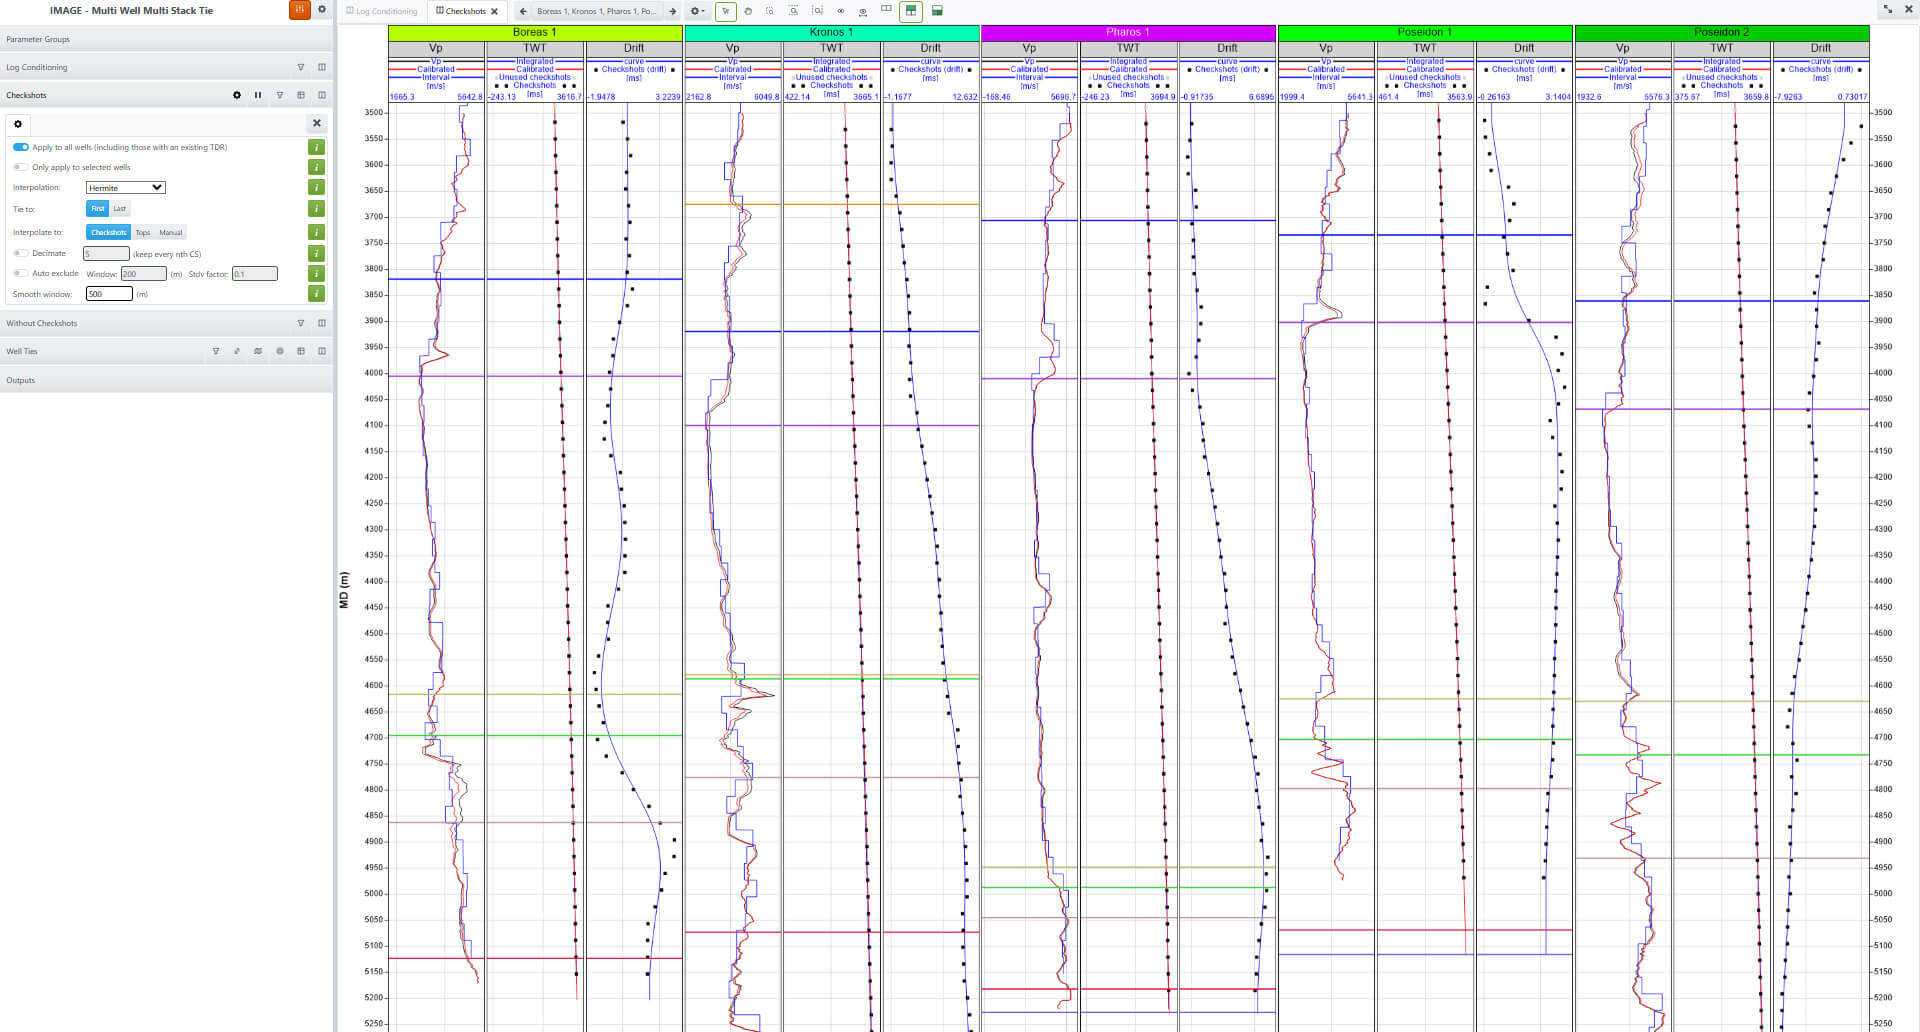Switch to the Log Conditioning tab
The height and width of the screenshot is (1032, 1920).
click(x=382, y=11)
